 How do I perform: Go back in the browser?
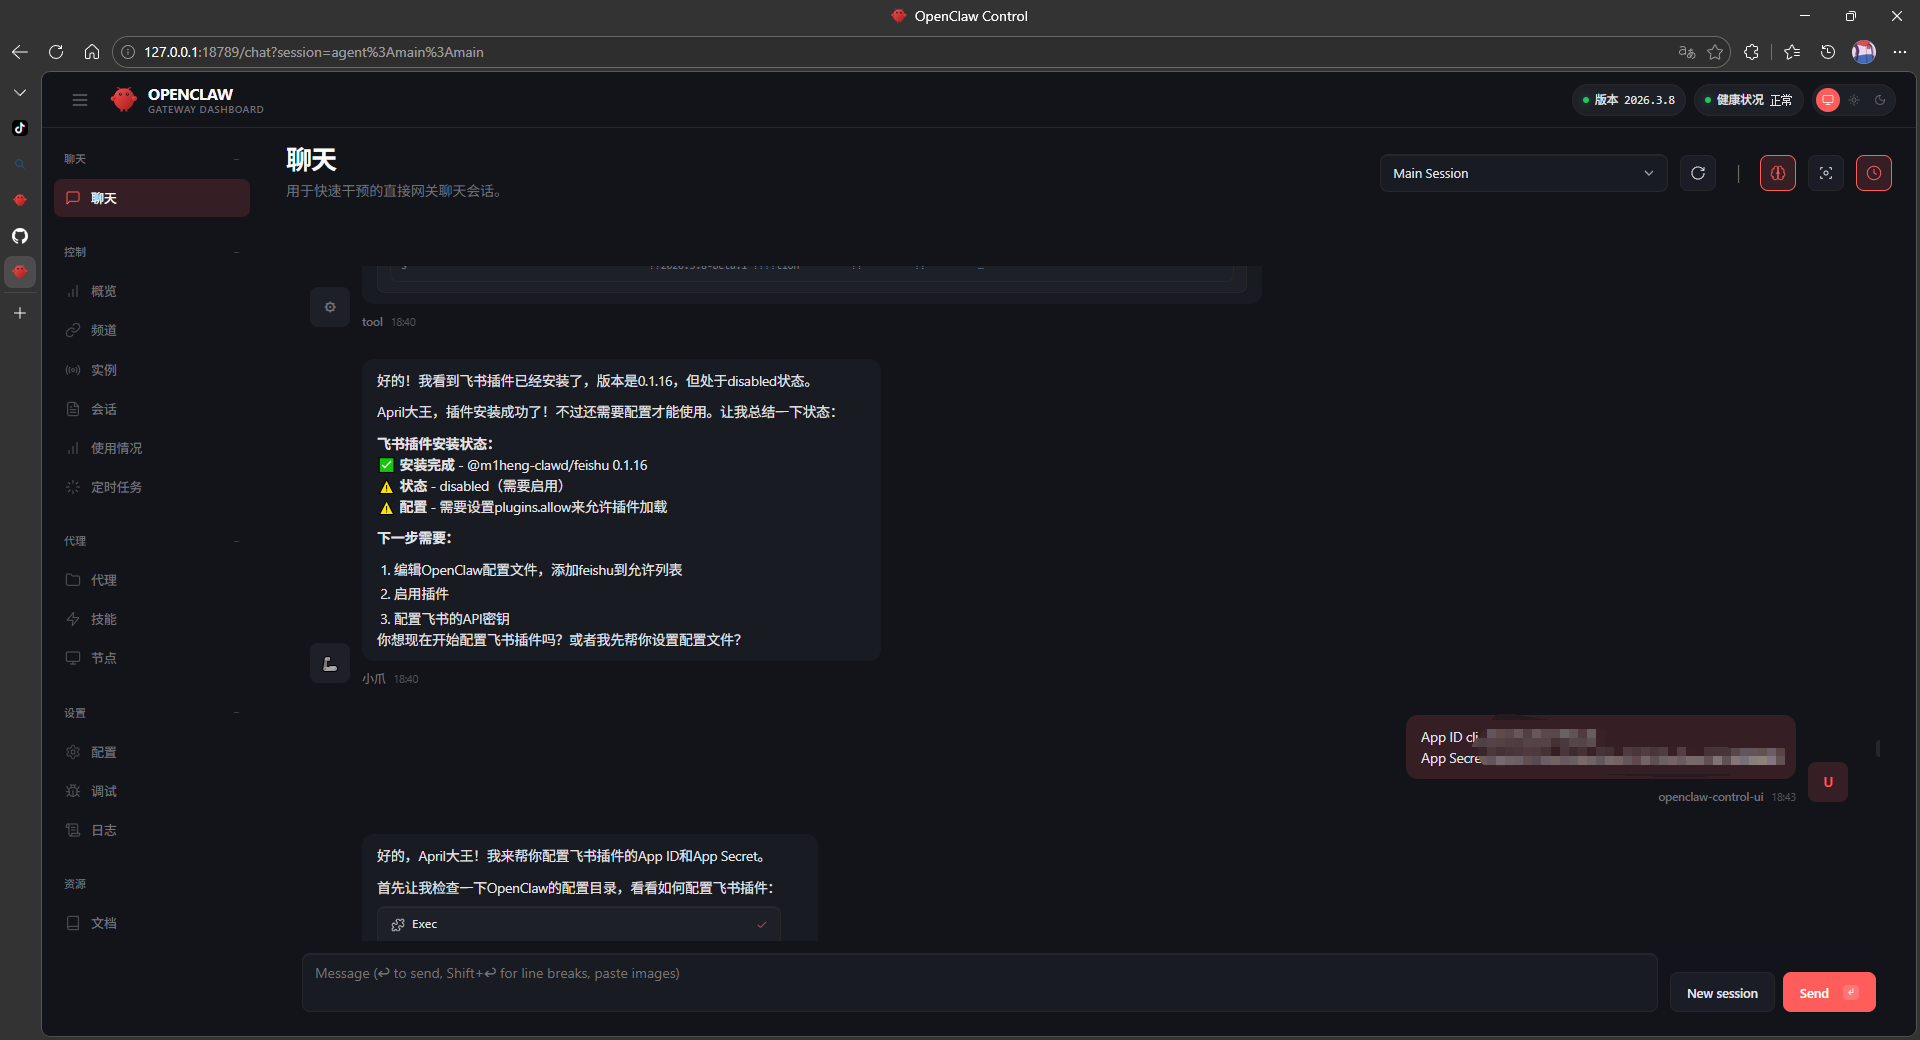20,52
